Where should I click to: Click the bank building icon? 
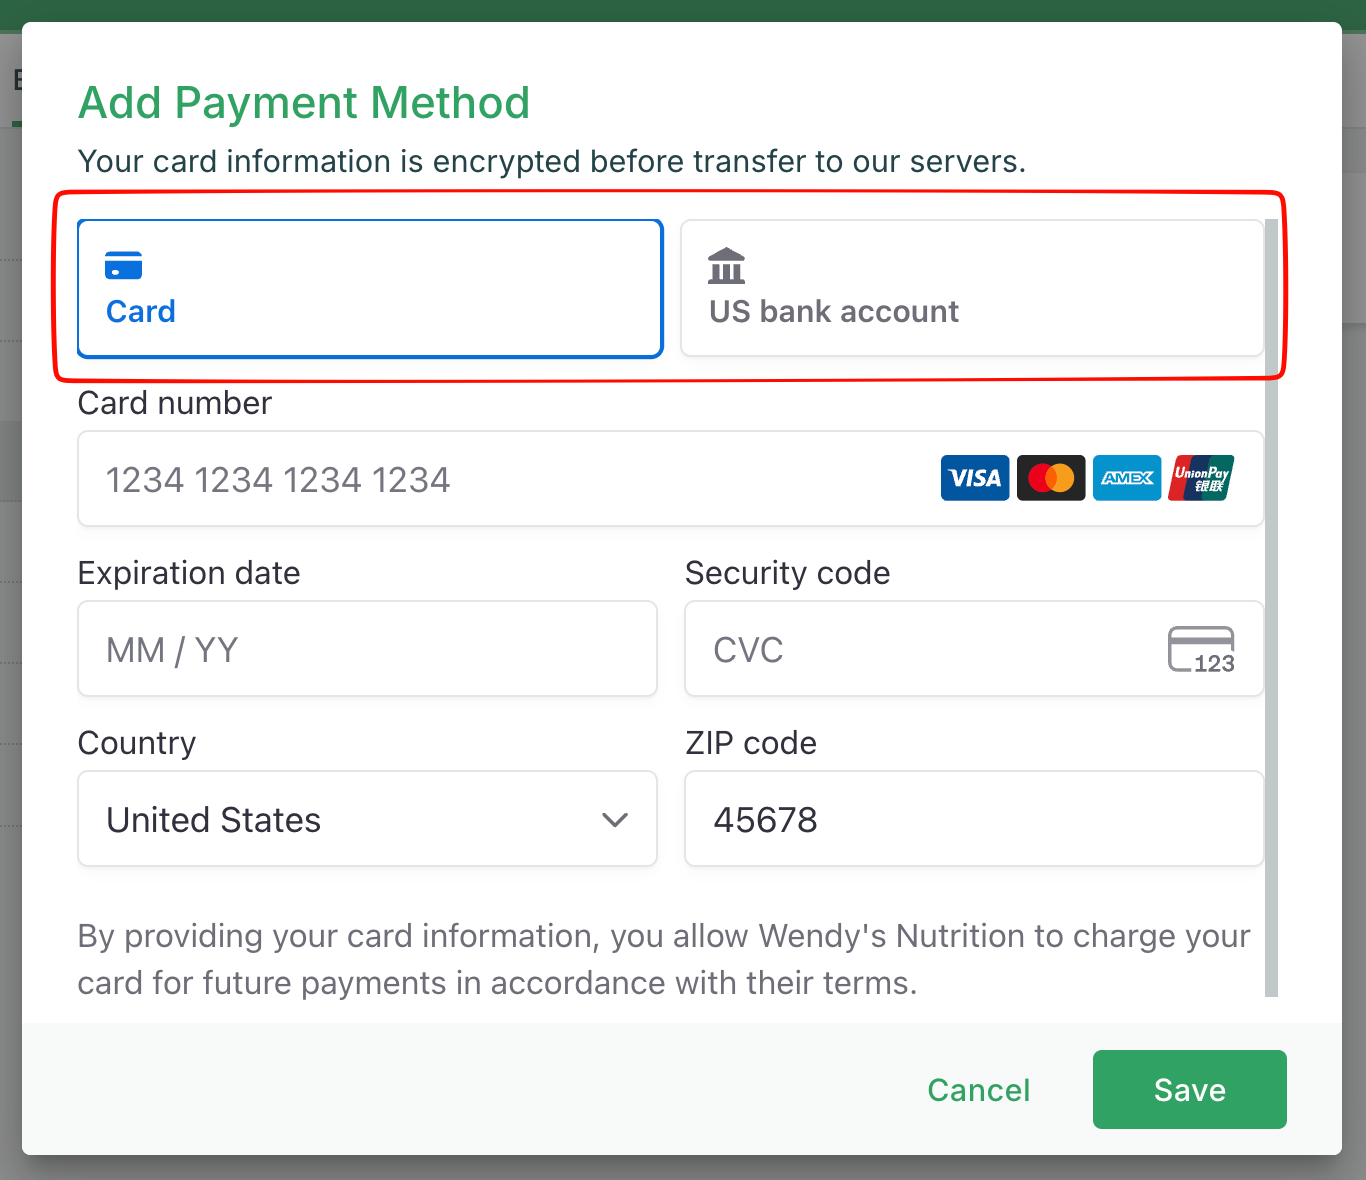click(726, 266)
